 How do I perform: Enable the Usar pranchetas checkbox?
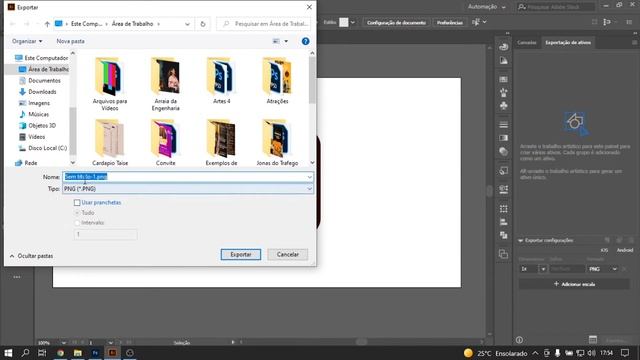(x=77, y=202)
